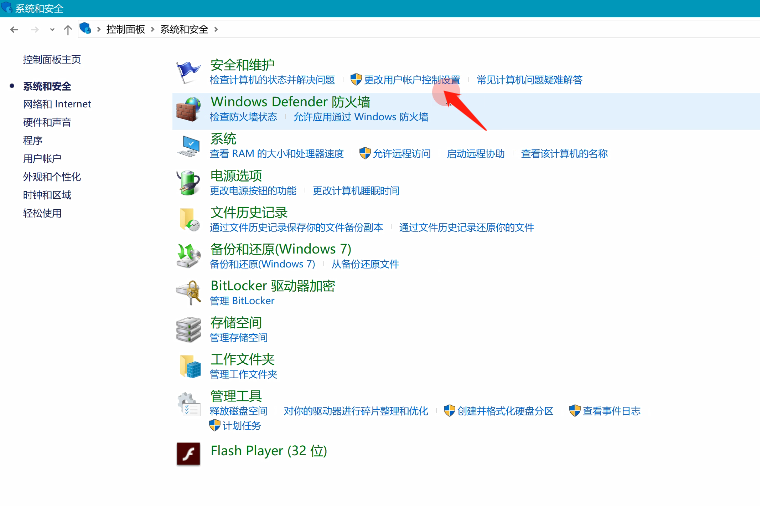This screenshot has width=760, height=506.
Task: Click the File History folder icon
Action: pyautogui.click(x=189, y=219)
